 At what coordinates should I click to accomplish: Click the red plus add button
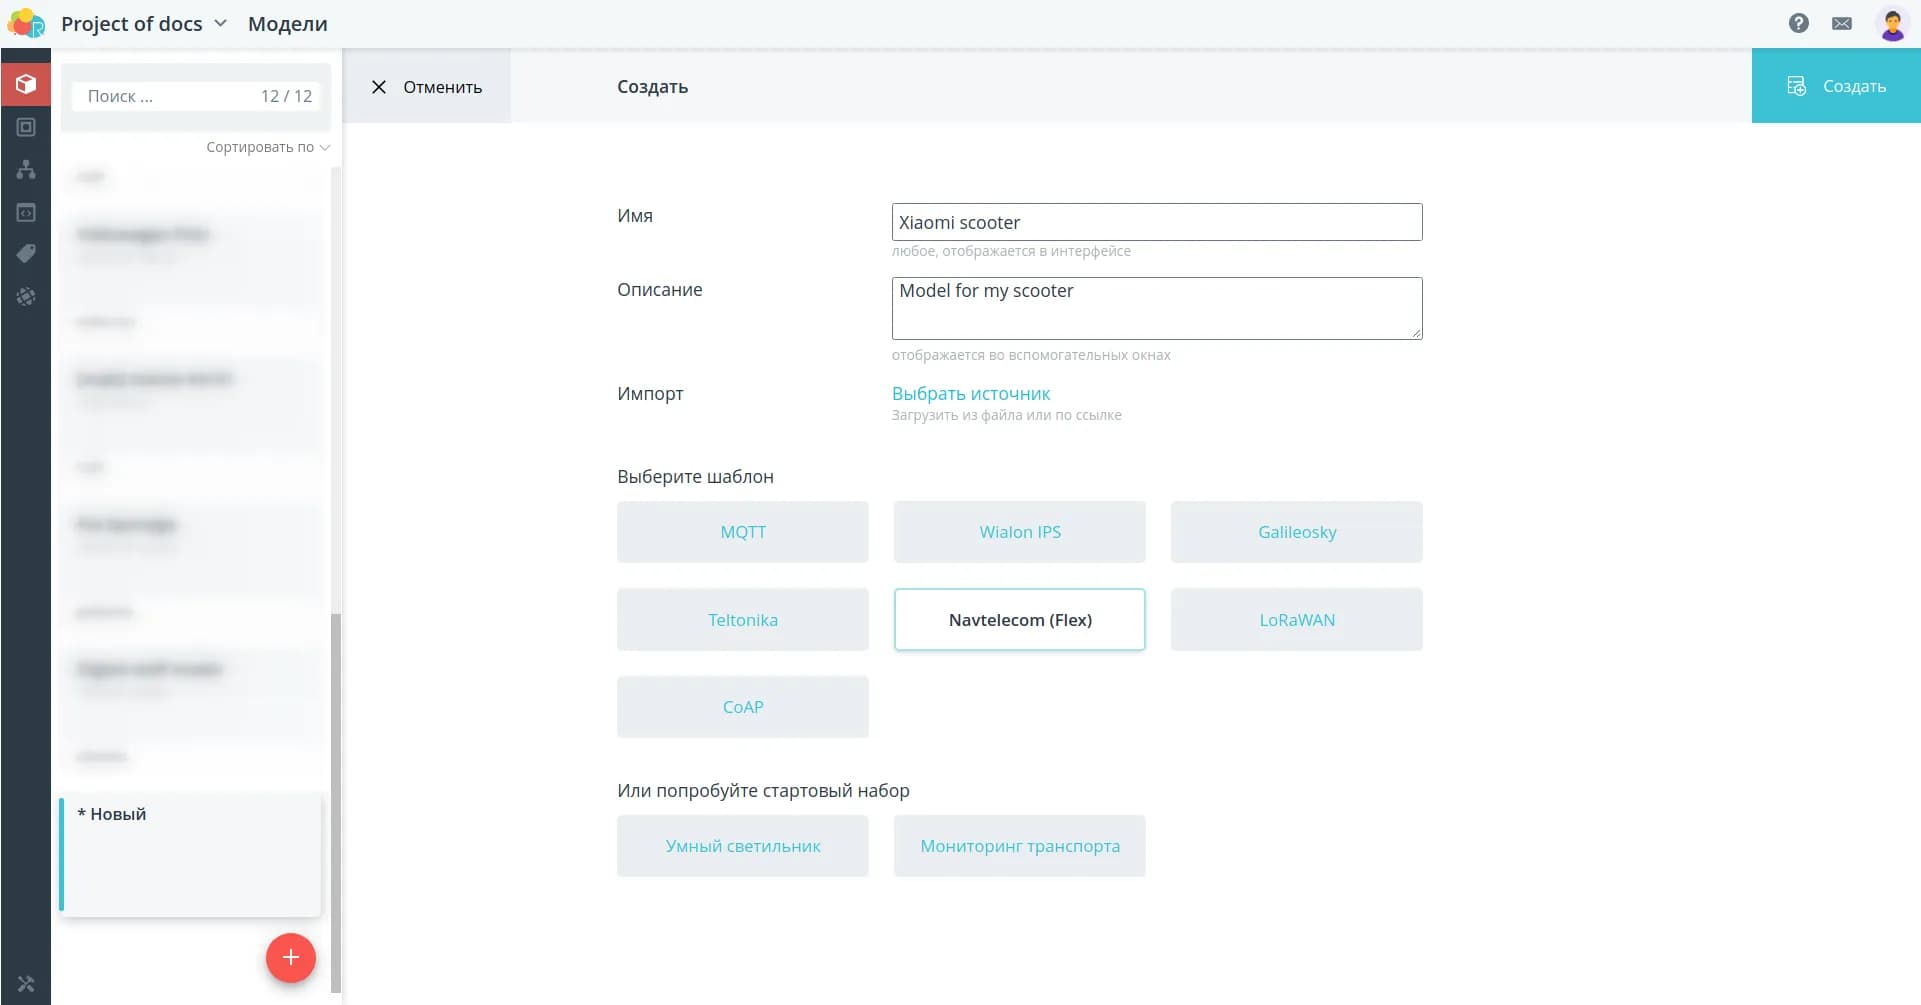(290, 957)
